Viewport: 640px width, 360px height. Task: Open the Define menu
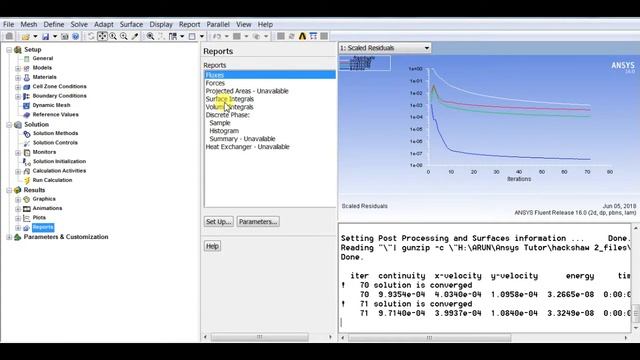54,24
